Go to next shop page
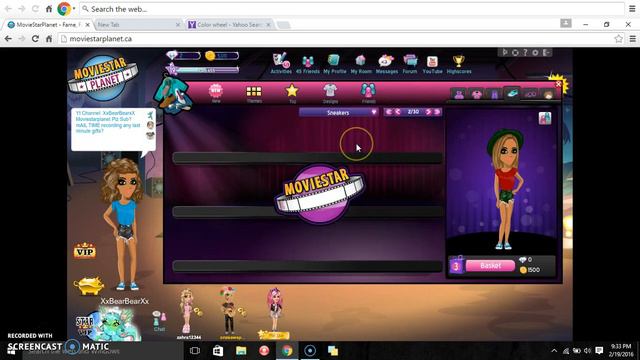 pos(429,112)
